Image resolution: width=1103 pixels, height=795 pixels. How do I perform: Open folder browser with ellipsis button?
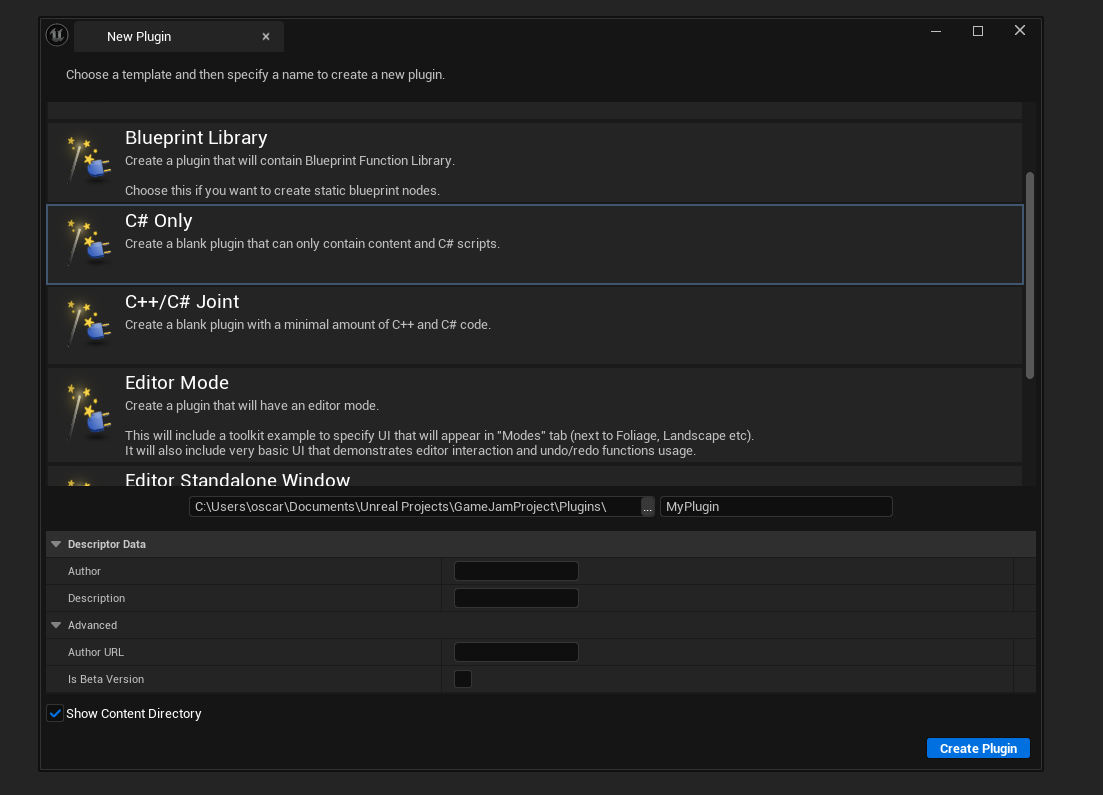point(648,507)
